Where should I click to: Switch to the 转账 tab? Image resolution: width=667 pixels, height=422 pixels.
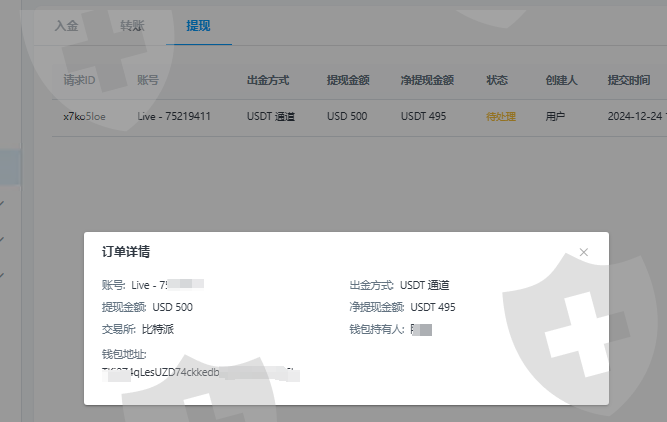(x=131, y=25)
